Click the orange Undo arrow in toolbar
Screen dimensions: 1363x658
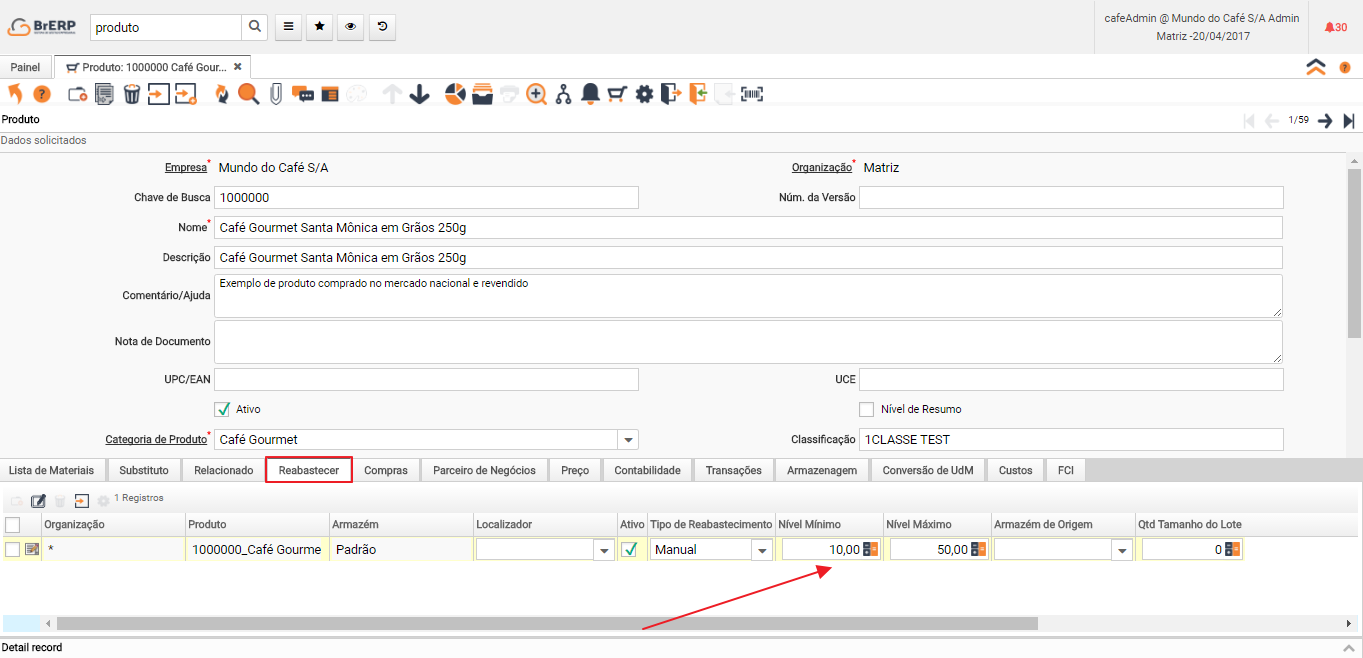pos(15,94)
